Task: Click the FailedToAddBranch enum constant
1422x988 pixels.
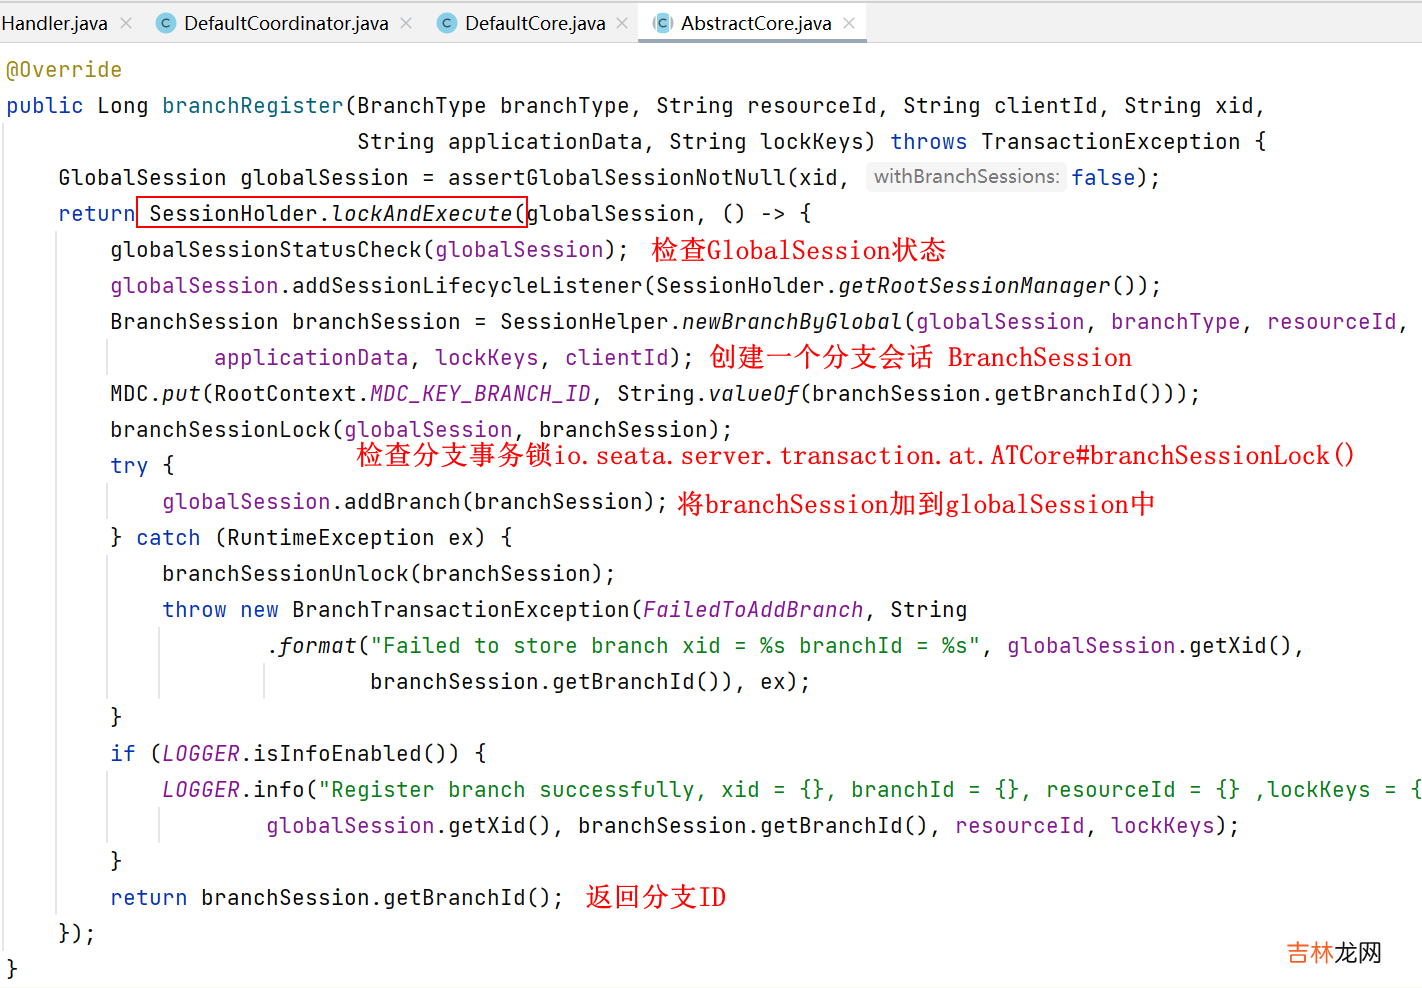Action: (752, 610)
